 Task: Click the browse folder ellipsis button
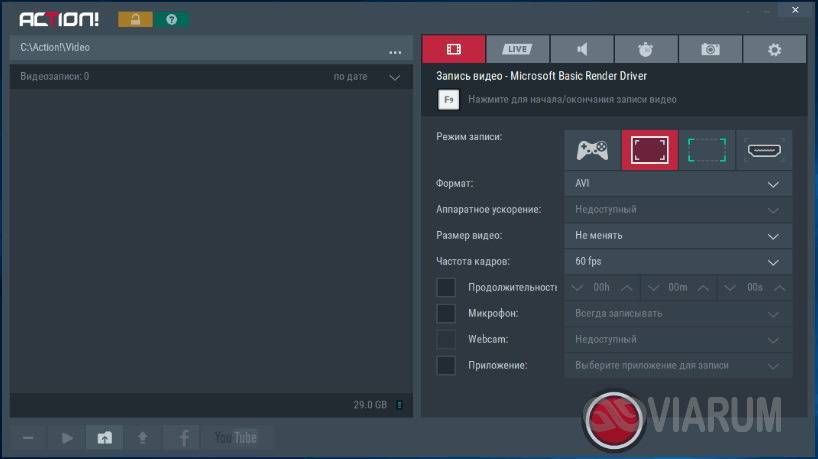coord(395,50)
